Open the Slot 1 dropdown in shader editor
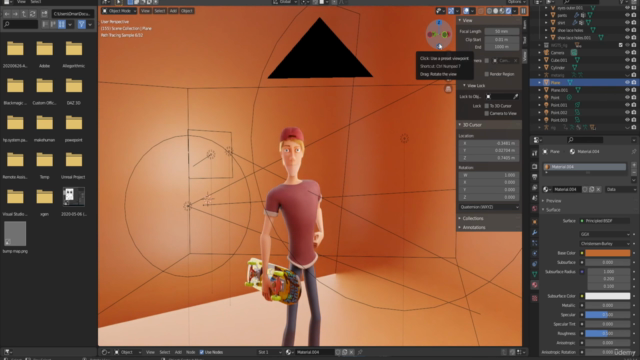This screenshot has height=360, width=640. pyautogui.click(x=270, y=352)
